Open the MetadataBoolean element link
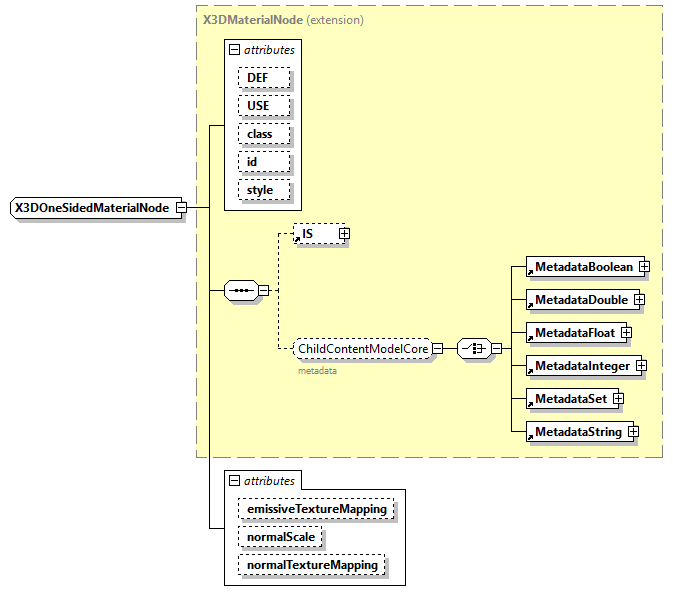The height and width of the screenshot is (605, 673). 584,266
